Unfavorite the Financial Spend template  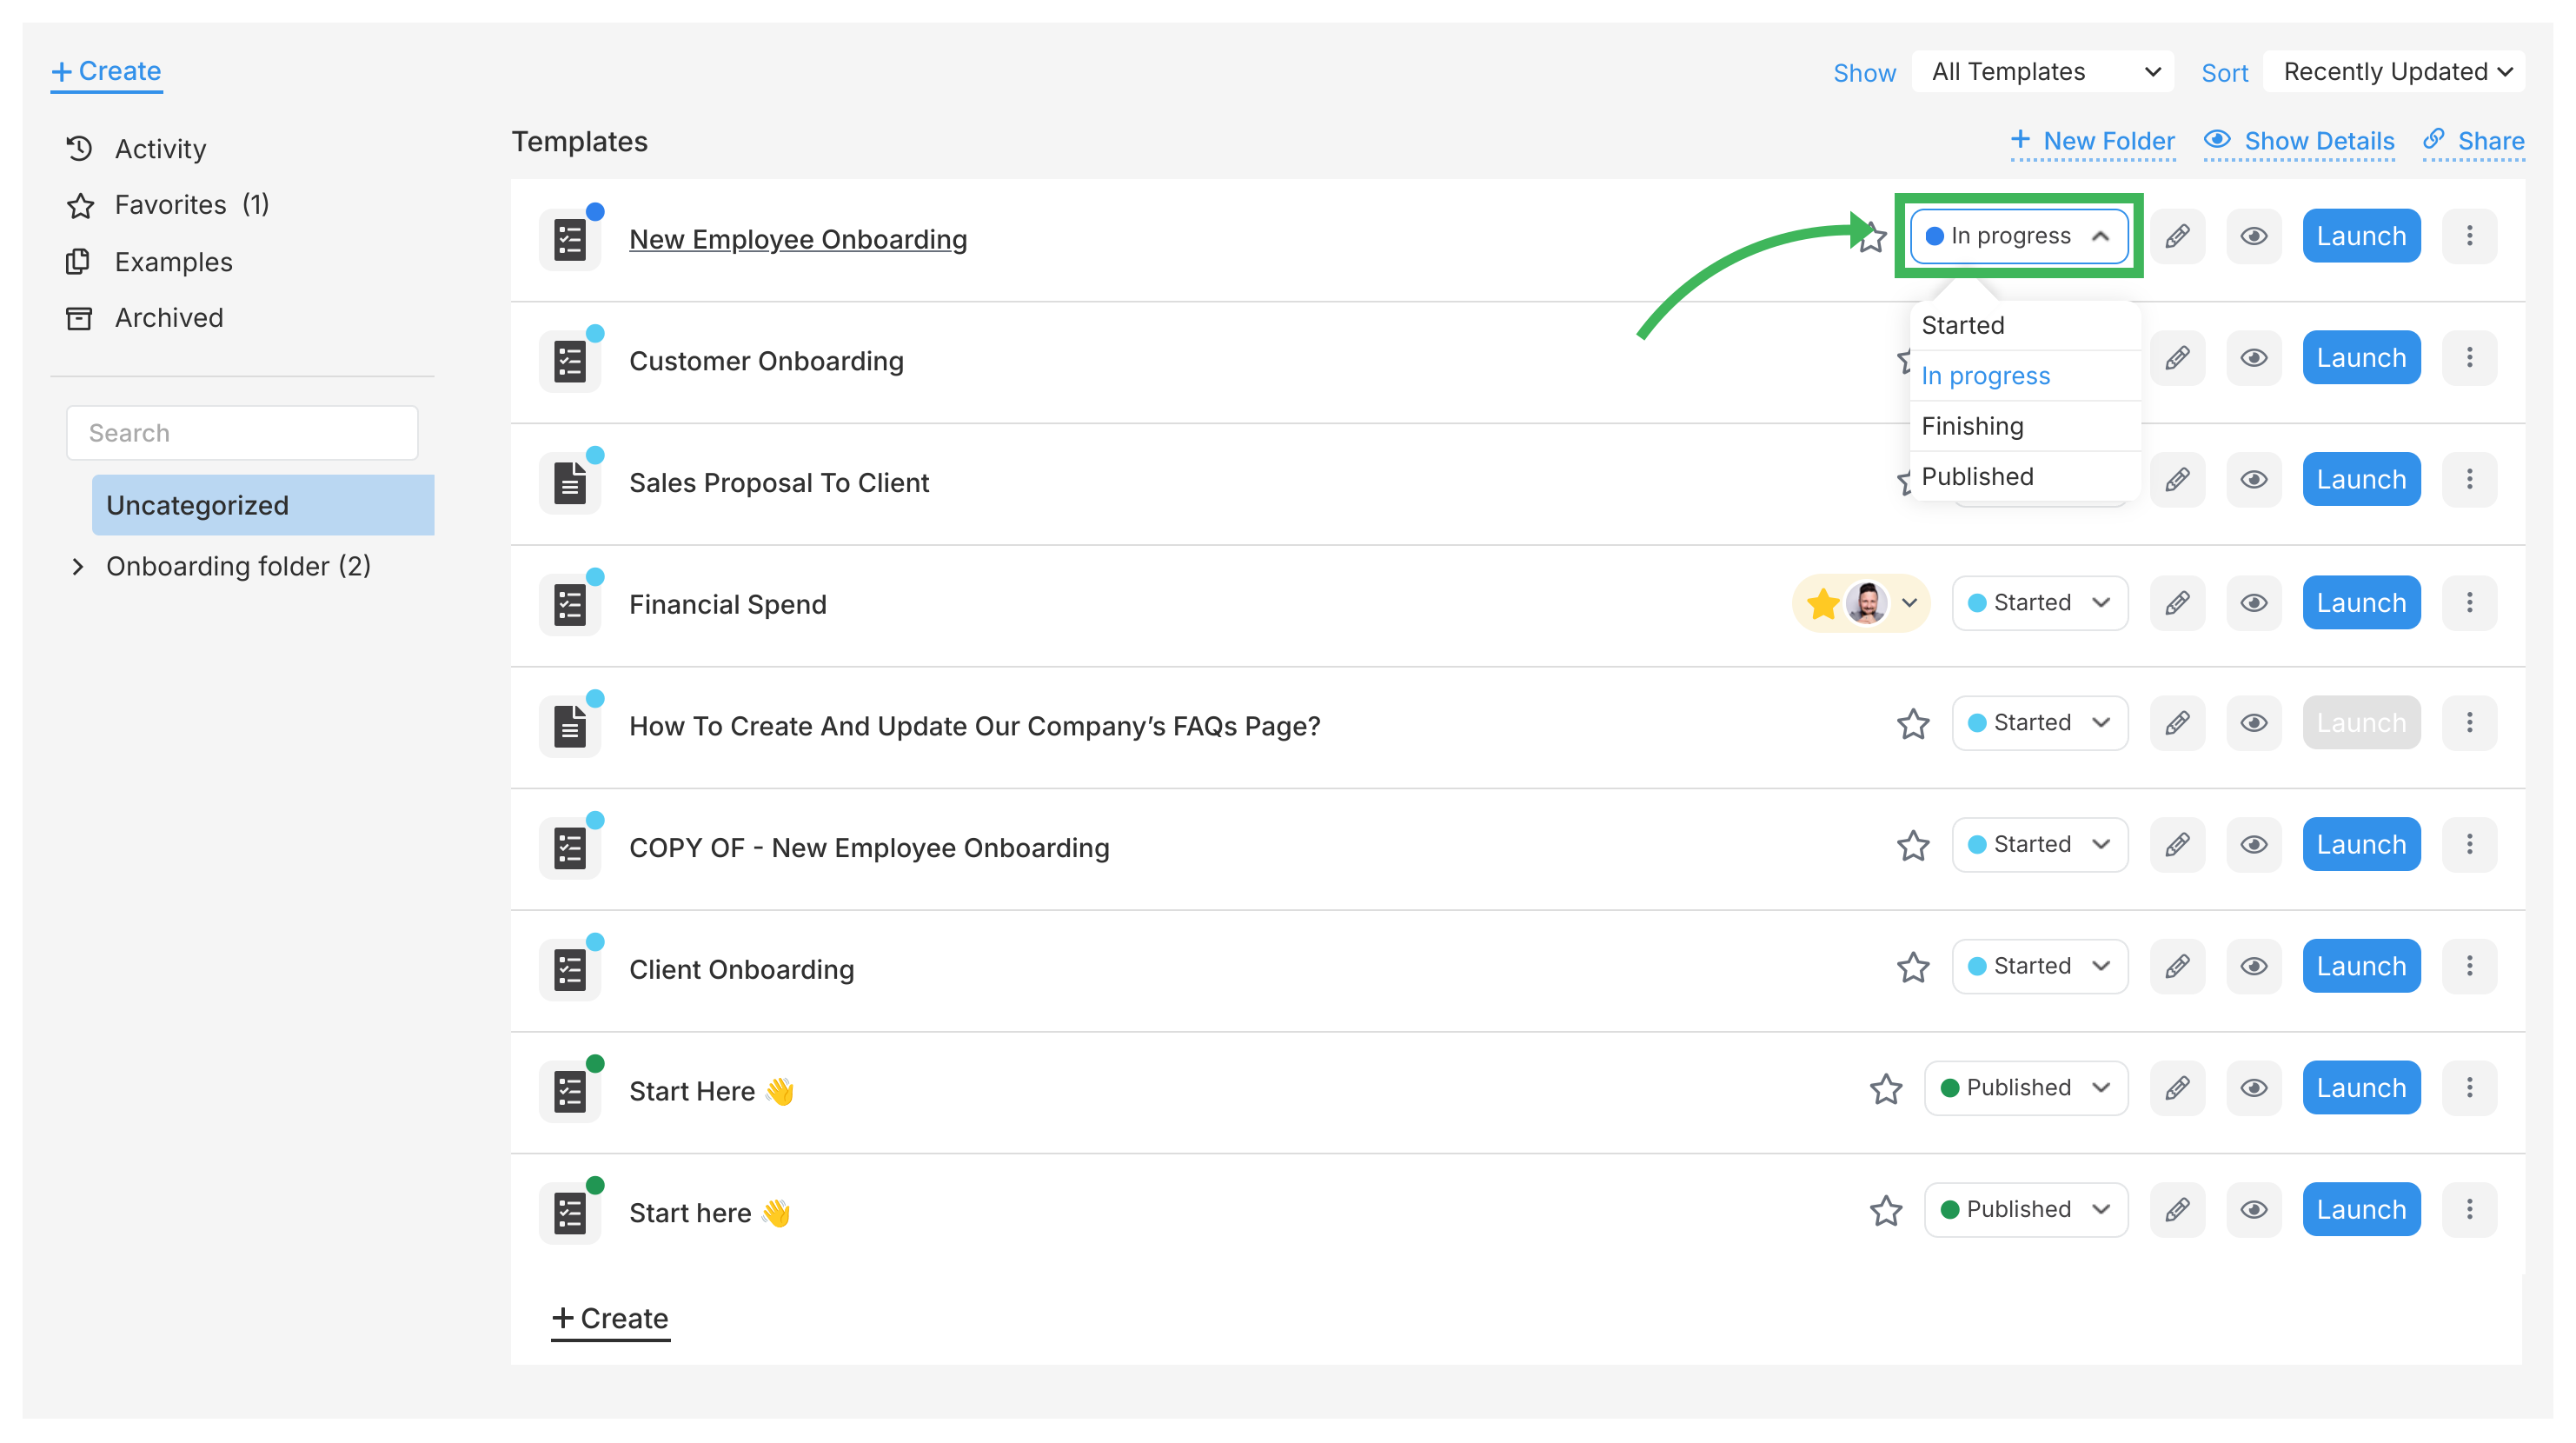click(1822, 603)
